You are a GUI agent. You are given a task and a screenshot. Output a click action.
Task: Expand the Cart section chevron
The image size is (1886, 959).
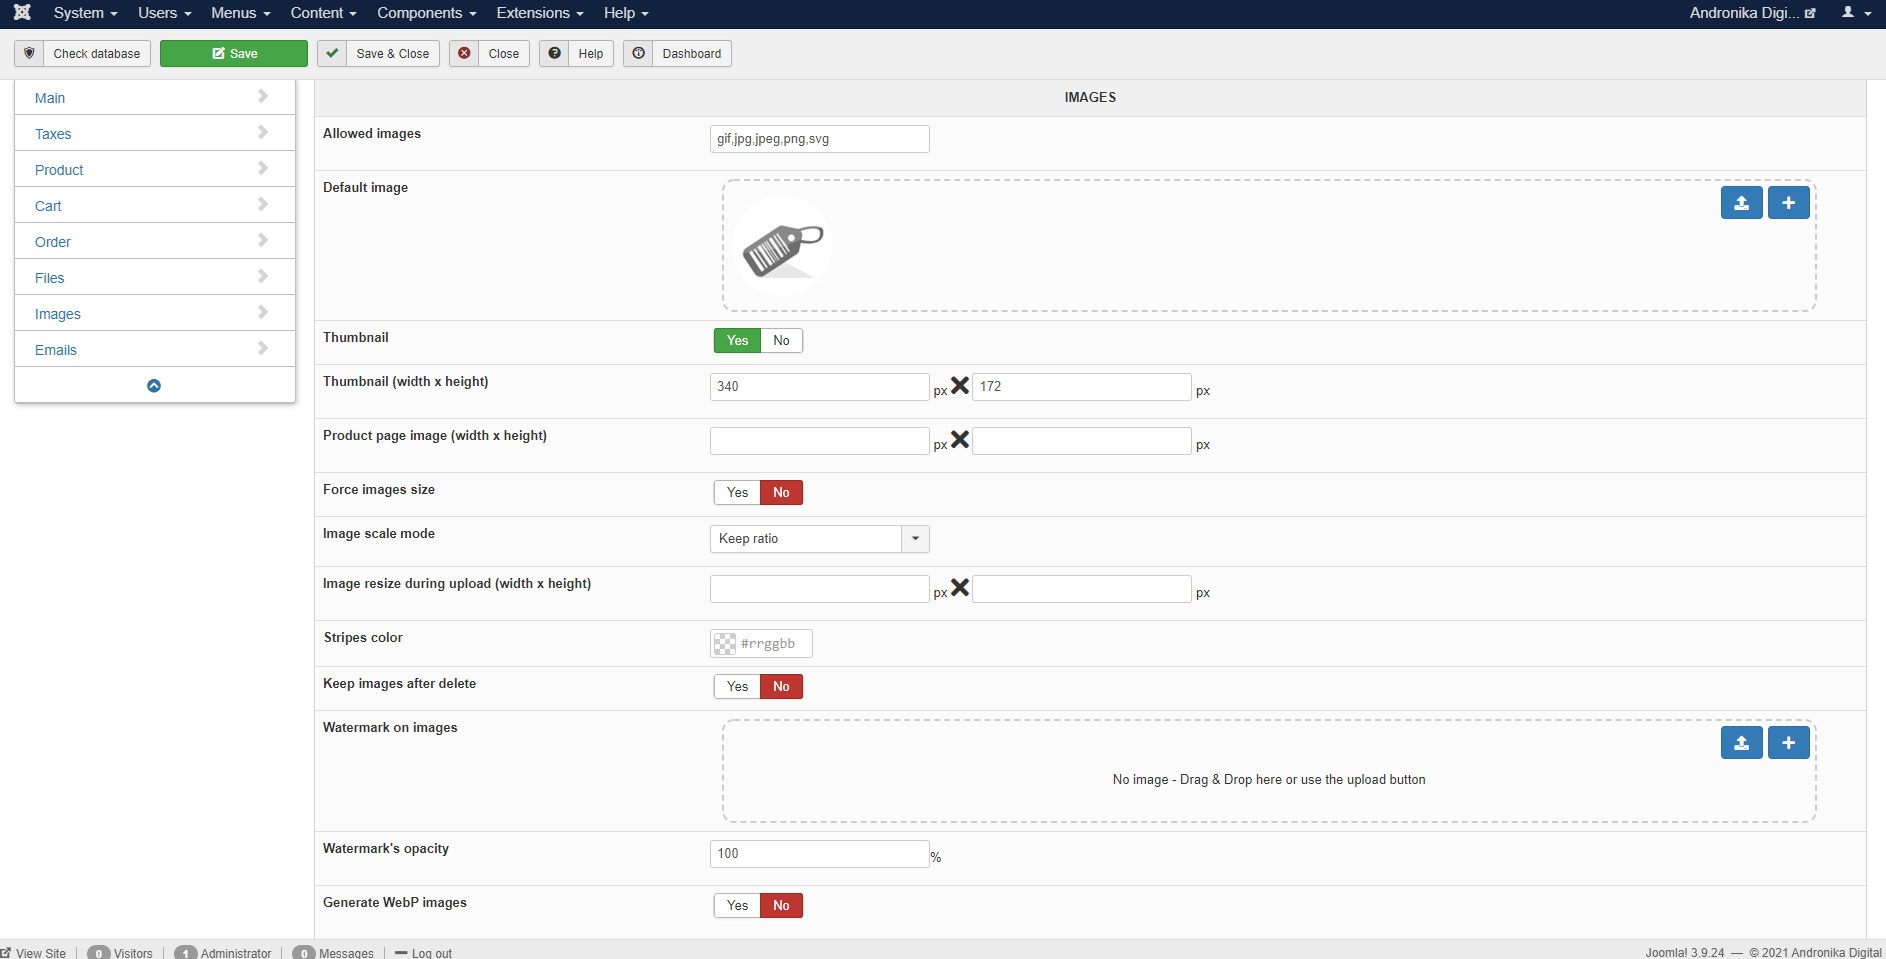(263, 204)
